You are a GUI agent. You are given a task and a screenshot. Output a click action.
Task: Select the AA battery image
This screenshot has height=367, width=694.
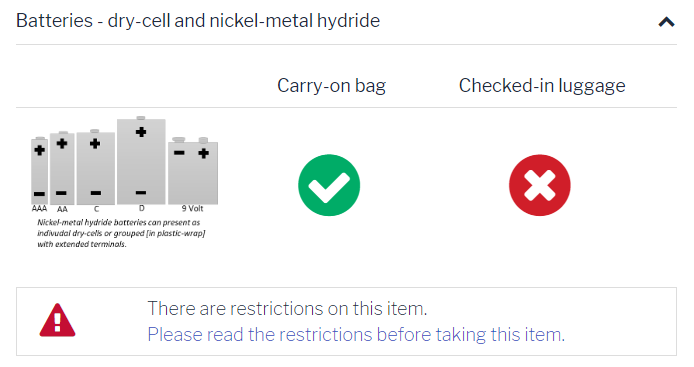(x=62, y=168)
